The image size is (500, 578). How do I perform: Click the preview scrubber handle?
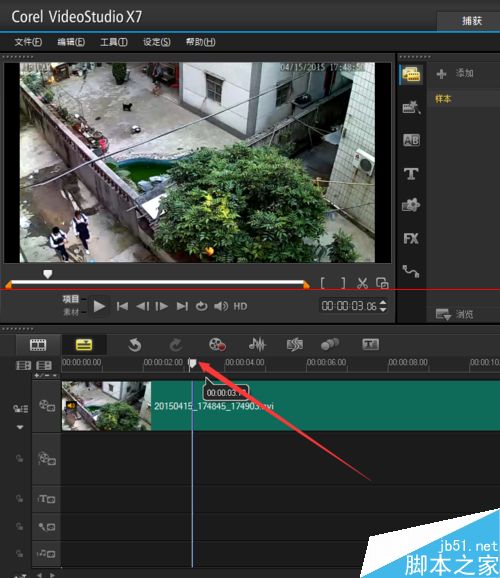click(x=48, y=274)
